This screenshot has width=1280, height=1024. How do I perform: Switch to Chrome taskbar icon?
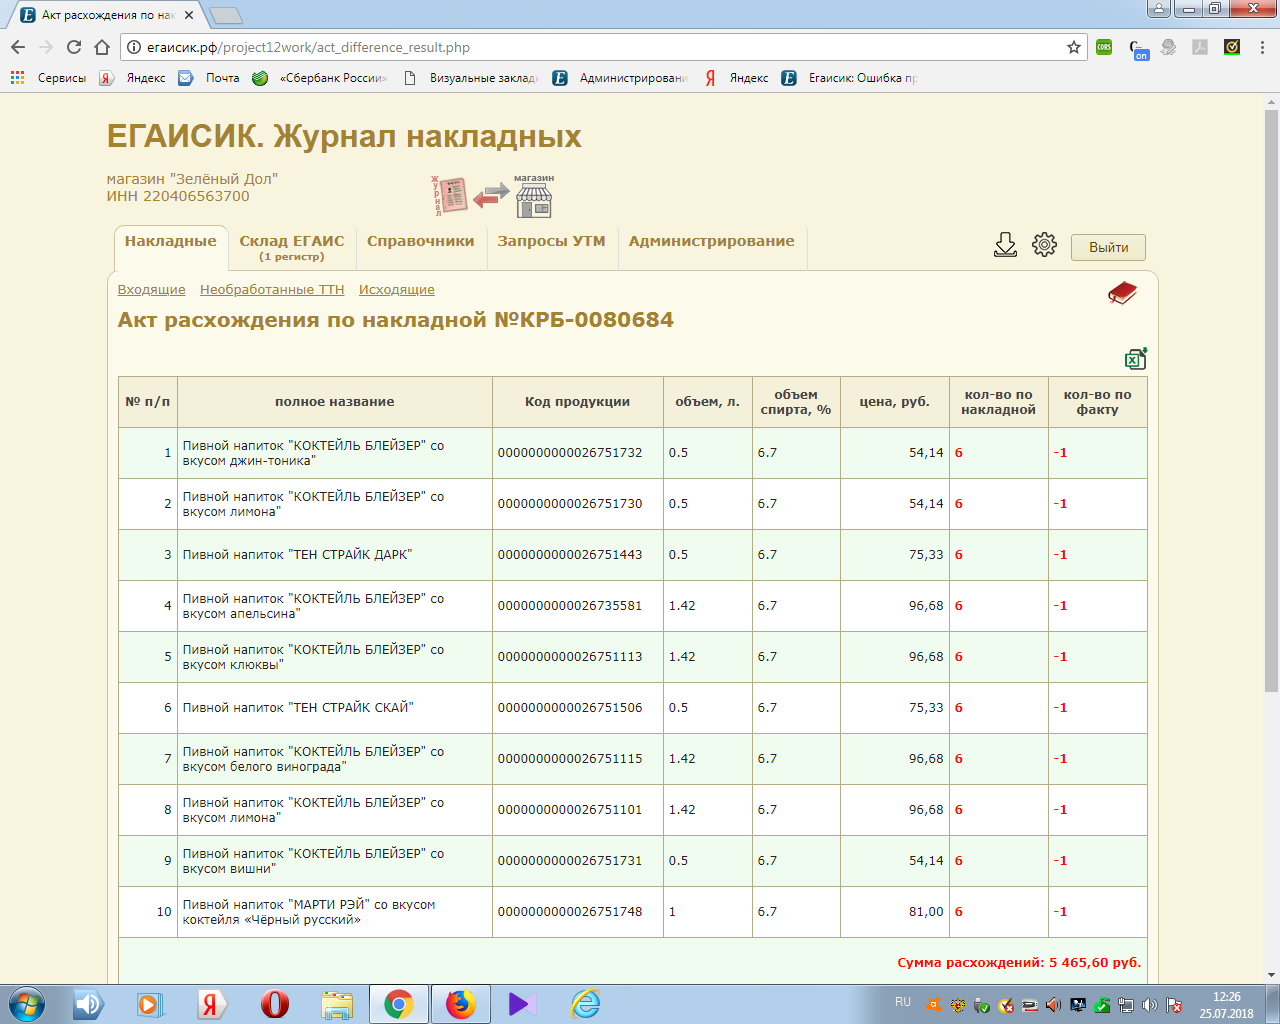tap(399, 1004)
